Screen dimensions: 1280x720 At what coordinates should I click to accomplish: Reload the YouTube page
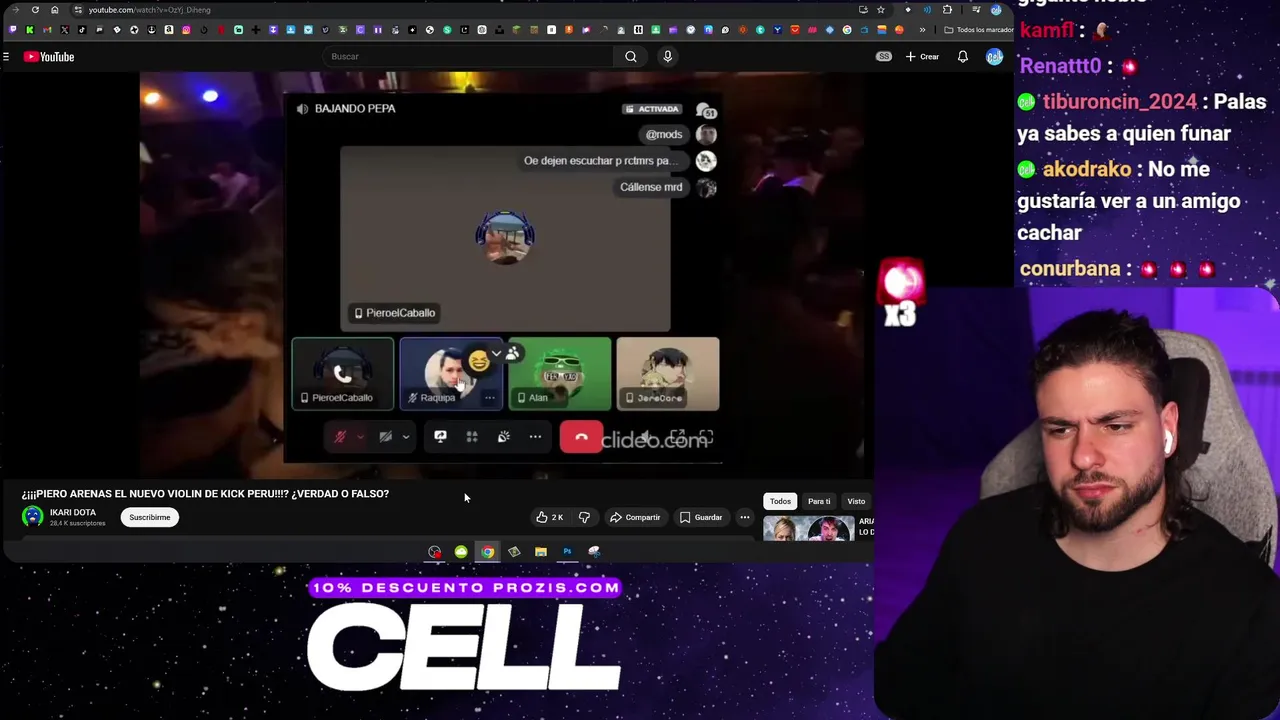pyautogui.click(x=35, y=10)
